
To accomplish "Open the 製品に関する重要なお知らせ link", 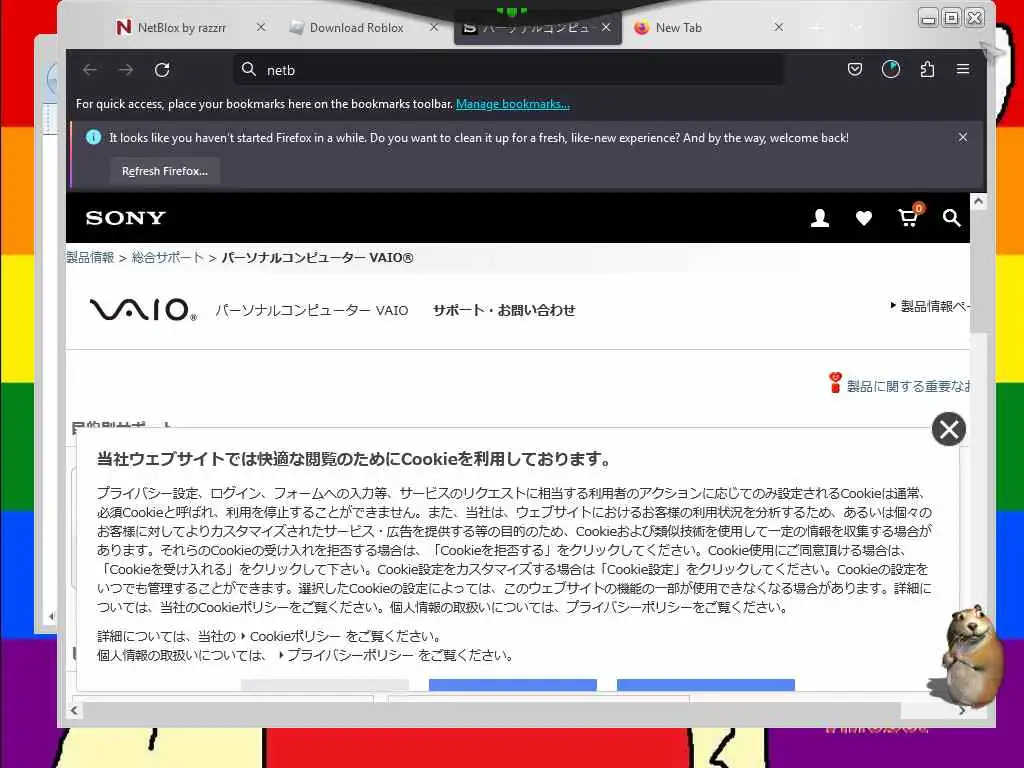I will pyautogui.click(x=900, y=385).
